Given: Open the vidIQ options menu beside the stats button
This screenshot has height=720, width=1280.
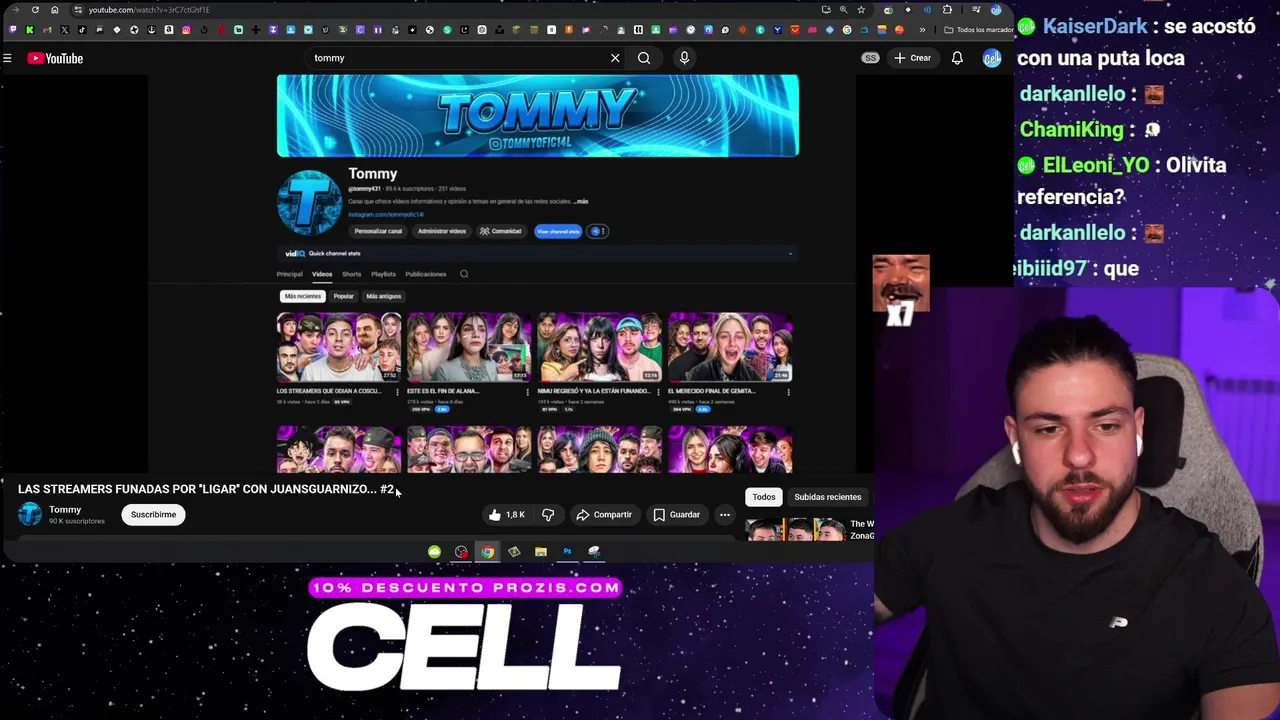Looking at the screenshot, I should [x=597, y=231].
